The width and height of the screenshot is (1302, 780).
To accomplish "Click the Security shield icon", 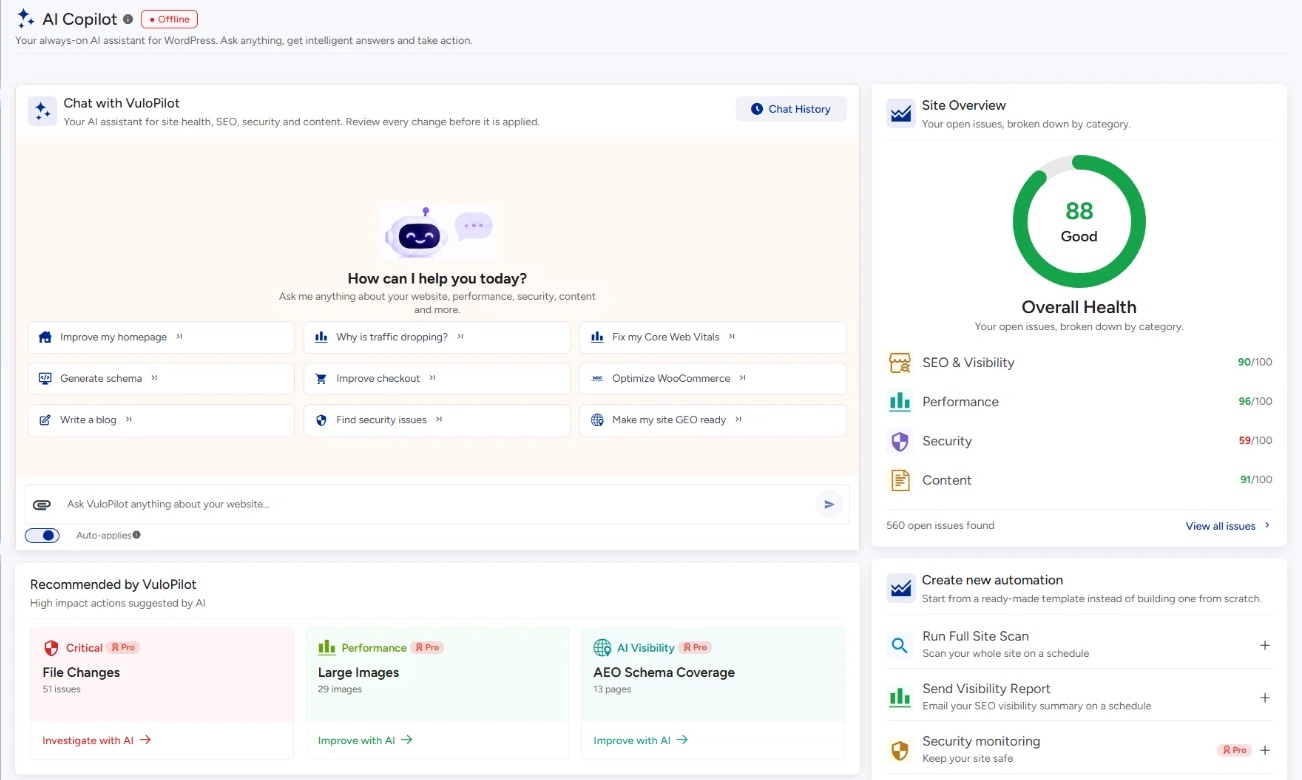I will tap(900, 441).
